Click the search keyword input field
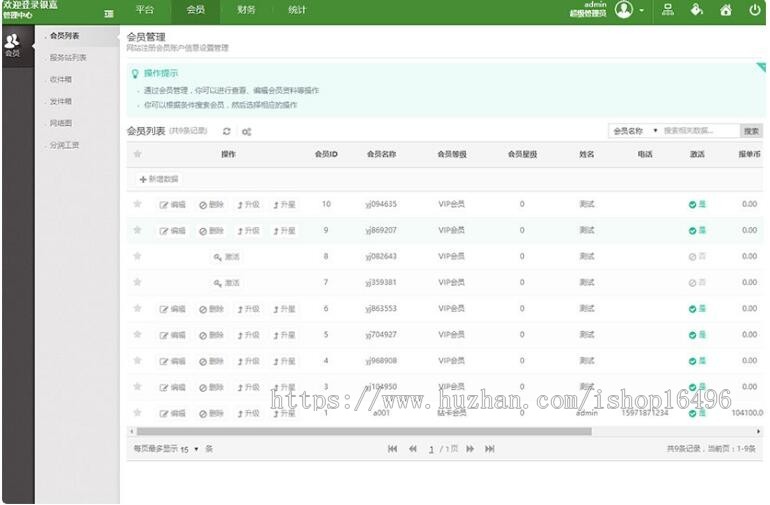Viewport: 770px width, 505px height. point(700,131)
